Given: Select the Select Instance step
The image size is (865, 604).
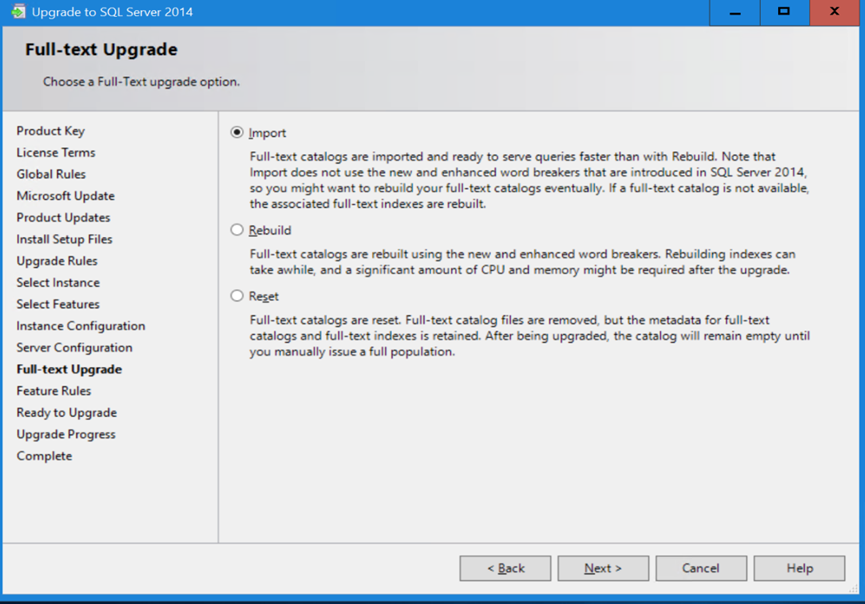Looking at the screenshot, I should (x=58, y=282).
